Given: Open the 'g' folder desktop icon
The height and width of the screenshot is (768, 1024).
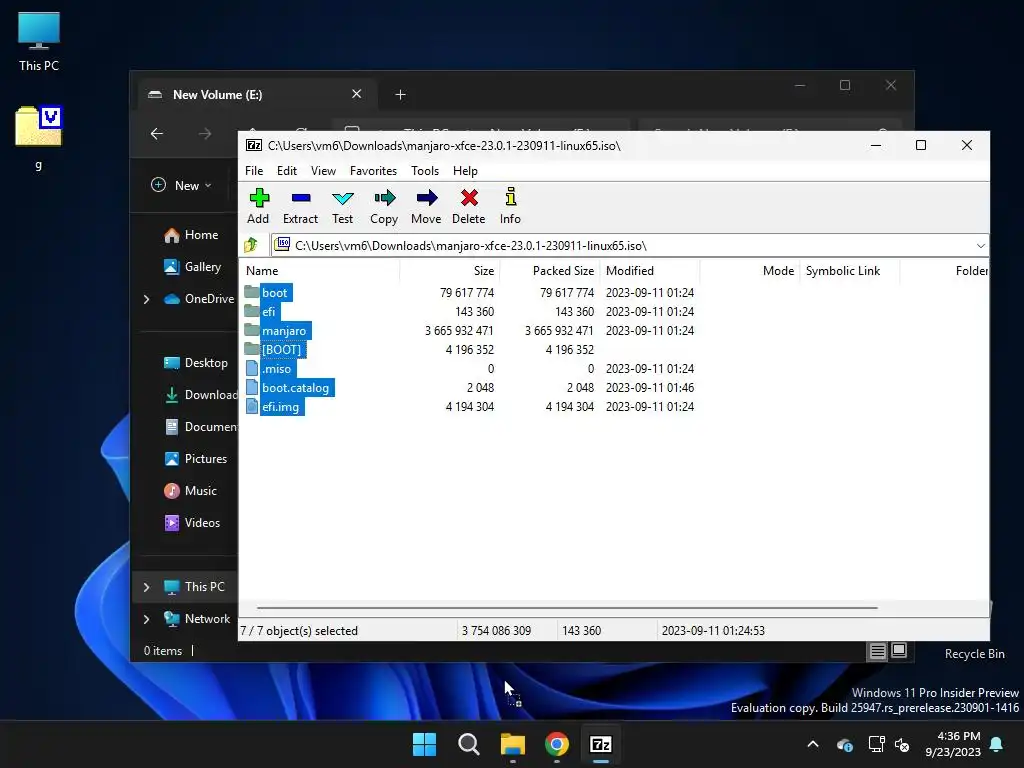Looking at the screenshot, I should pos(39,138).
